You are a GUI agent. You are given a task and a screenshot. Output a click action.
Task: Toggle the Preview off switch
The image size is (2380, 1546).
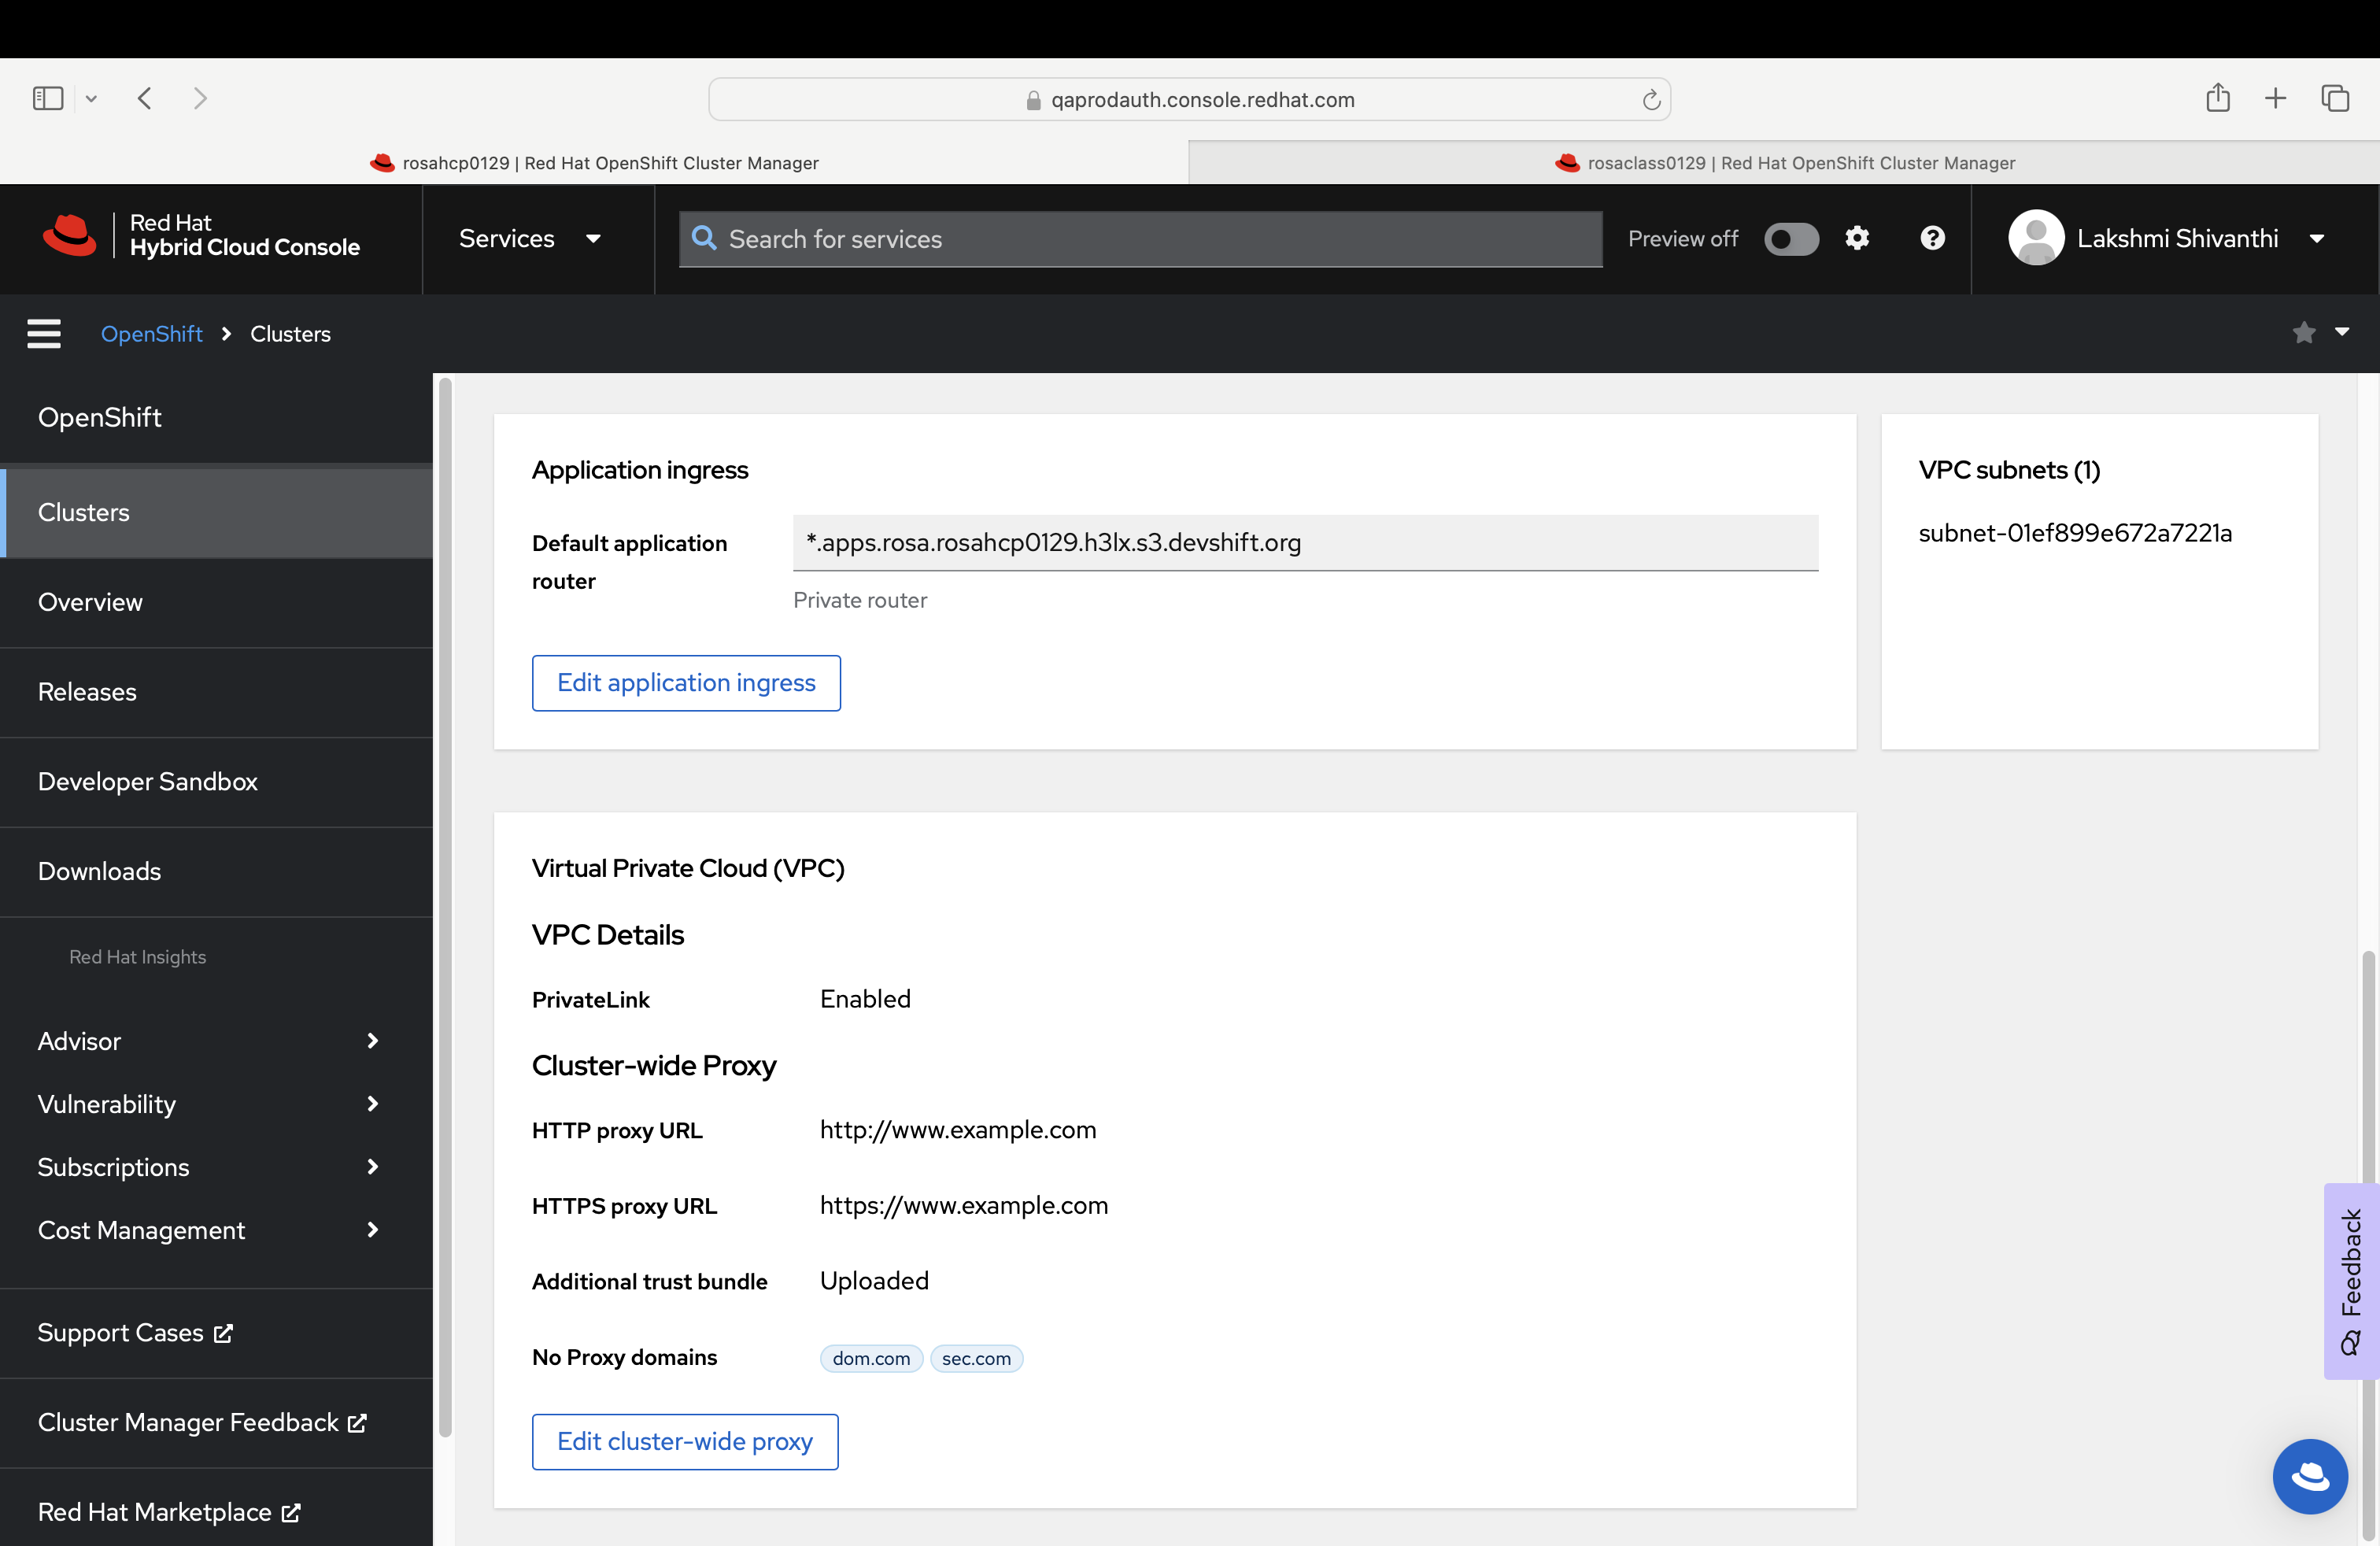pyautogui.click(x=1791, y=239)
